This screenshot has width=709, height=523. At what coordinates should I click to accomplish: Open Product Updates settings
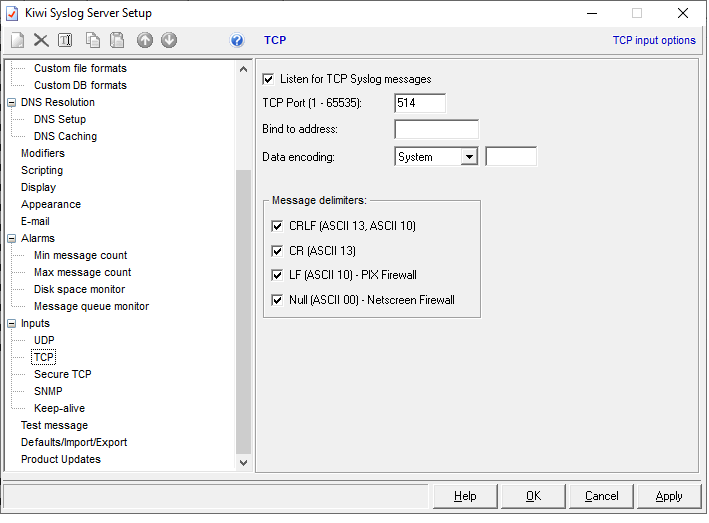[x=61, y=459]
